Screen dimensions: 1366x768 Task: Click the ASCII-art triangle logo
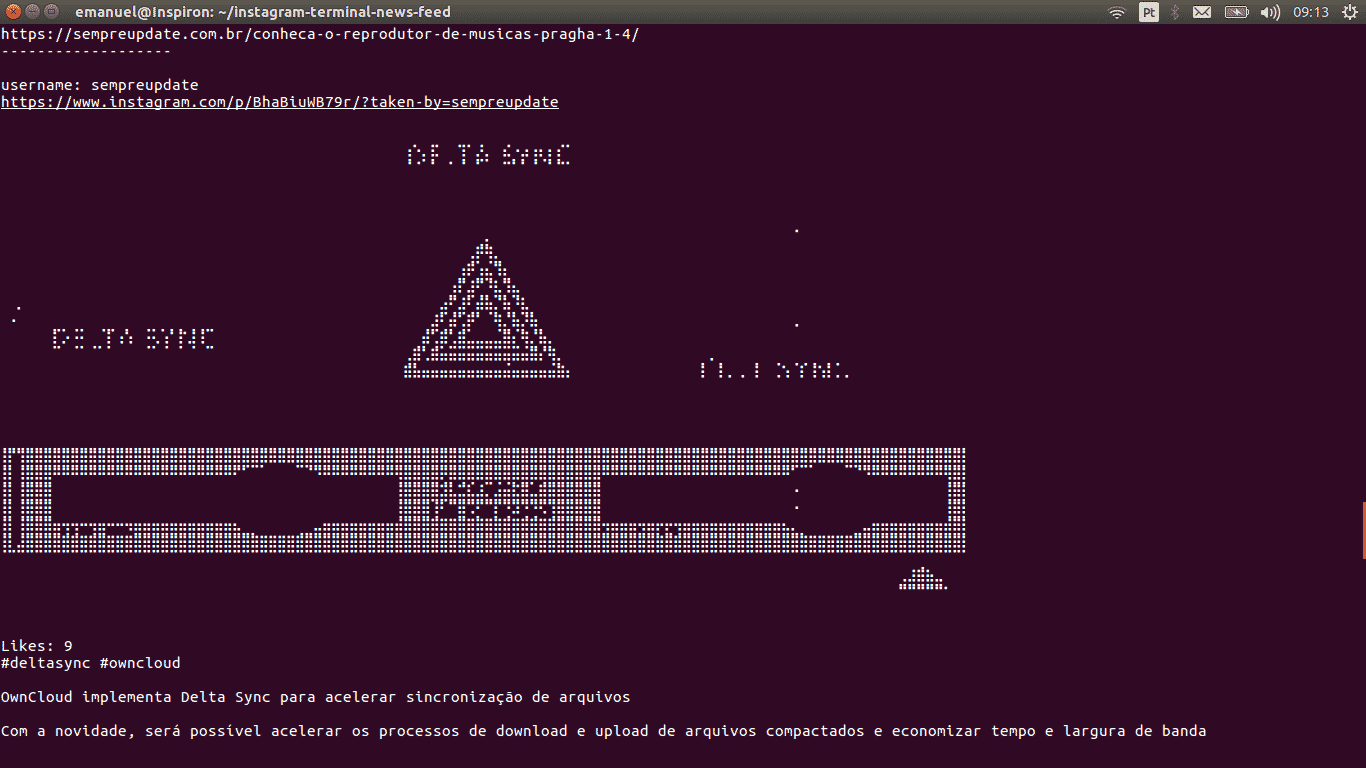tap(486, 308)
